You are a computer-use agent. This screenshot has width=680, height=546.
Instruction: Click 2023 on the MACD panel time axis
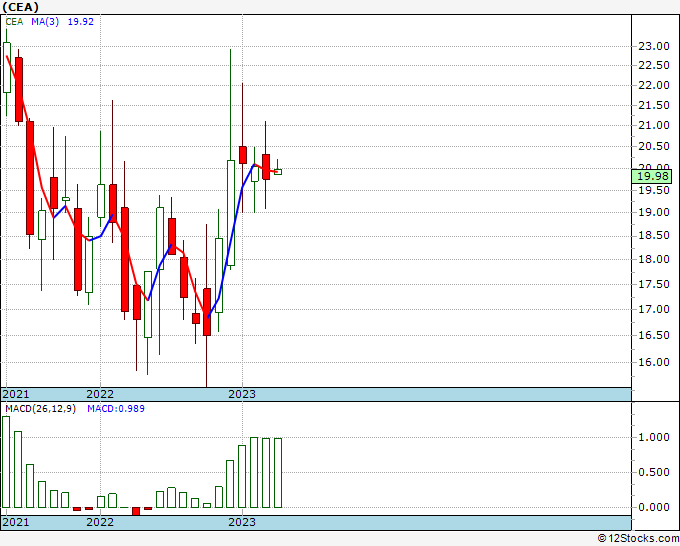pos(242,522)
